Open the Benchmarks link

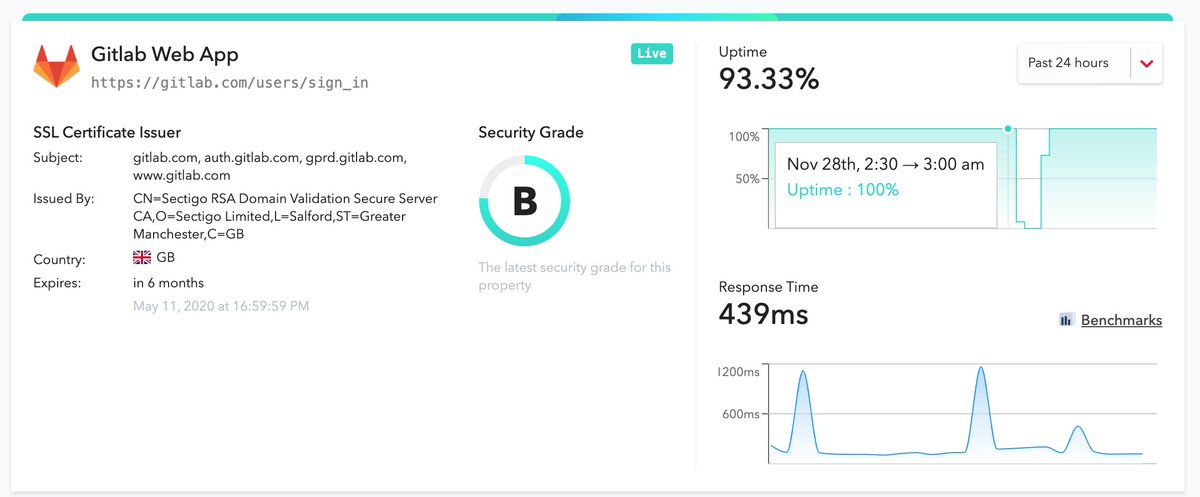click(1121, 321)
